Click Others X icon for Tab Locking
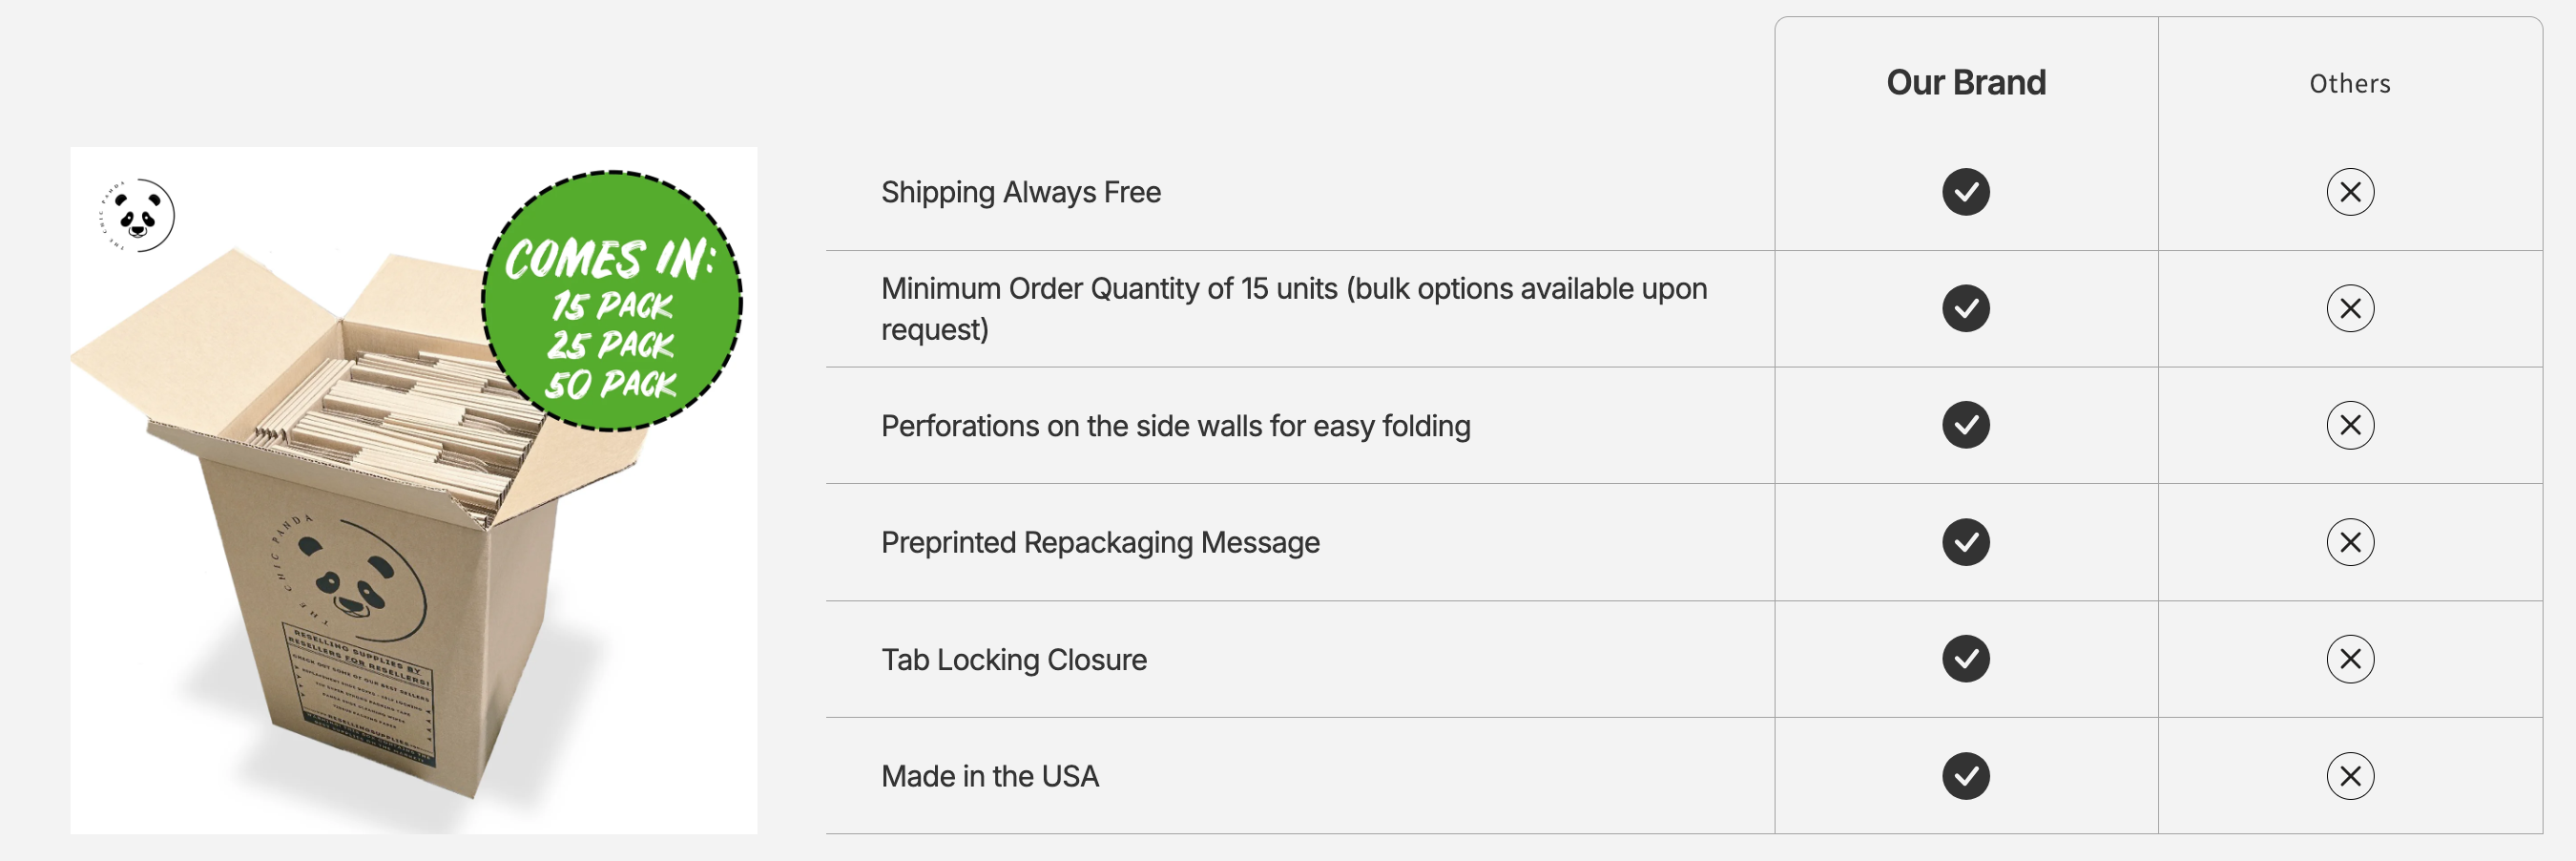Viewport: 2576px width, 861px height. [x=2349, y=659]
